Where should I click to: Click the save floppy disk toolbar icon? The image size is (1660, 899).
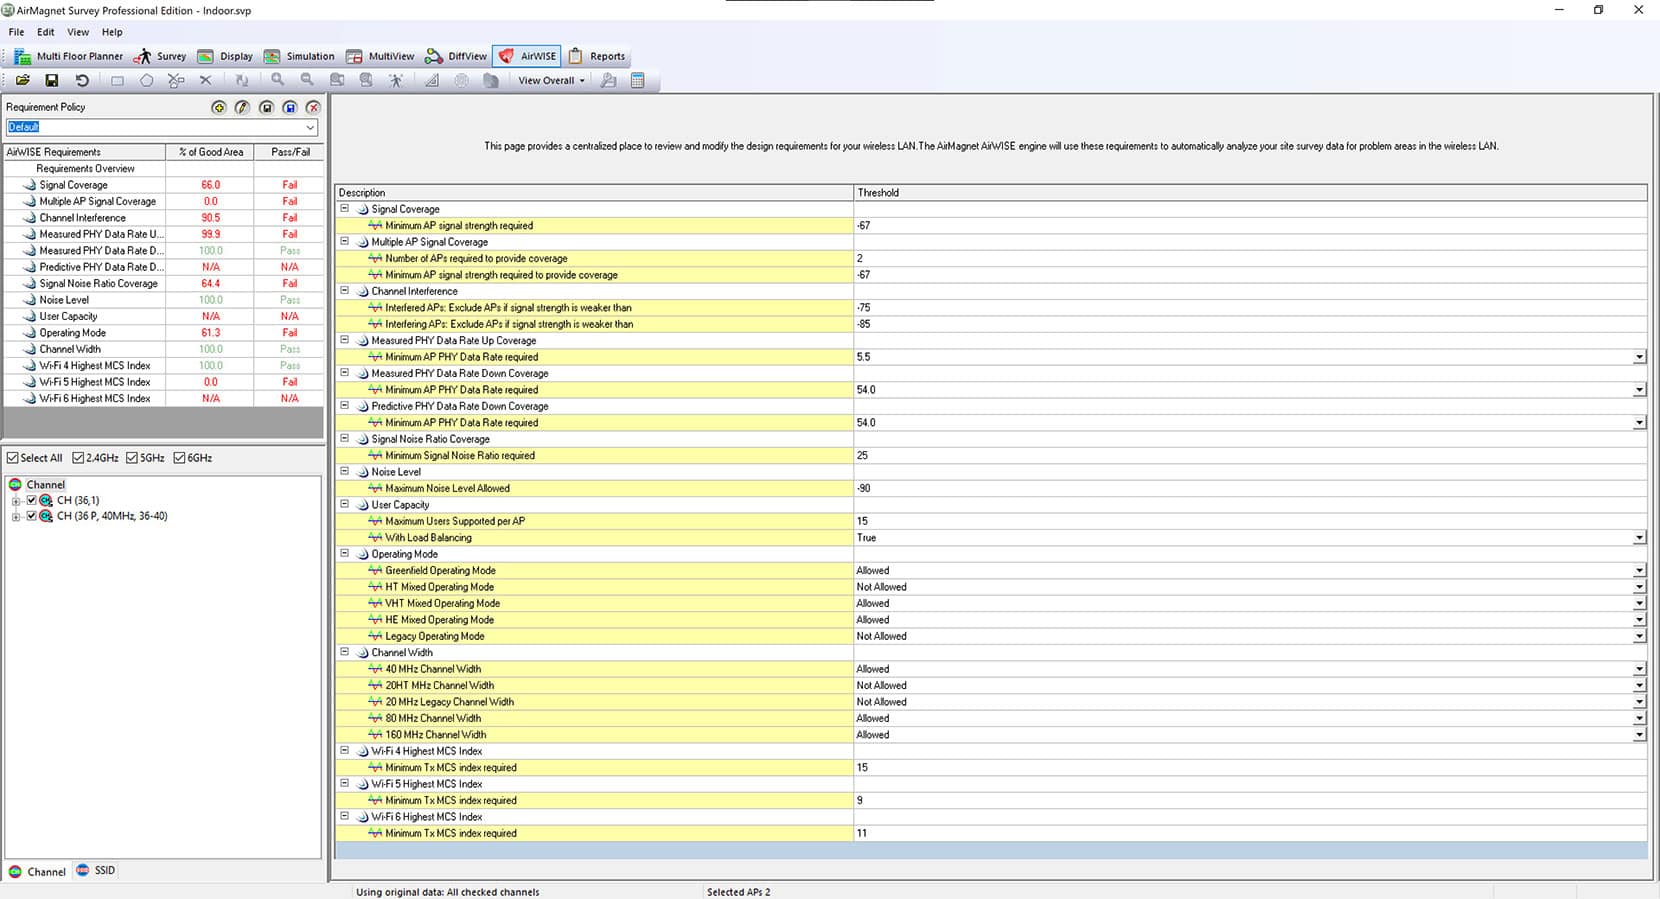tap(52, 80)
